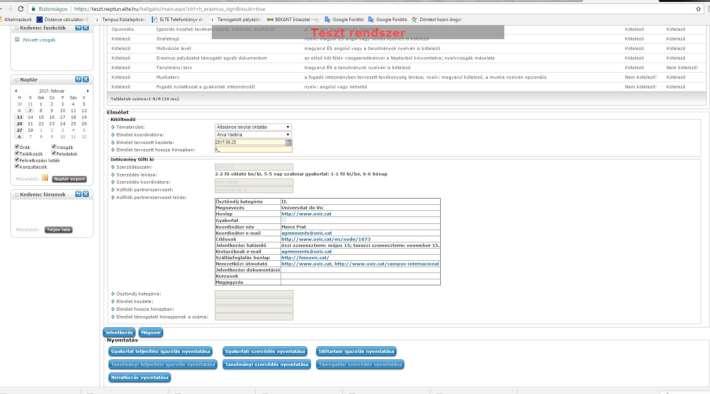Open the Distance calculator bookmark

[x=62, y=19]
